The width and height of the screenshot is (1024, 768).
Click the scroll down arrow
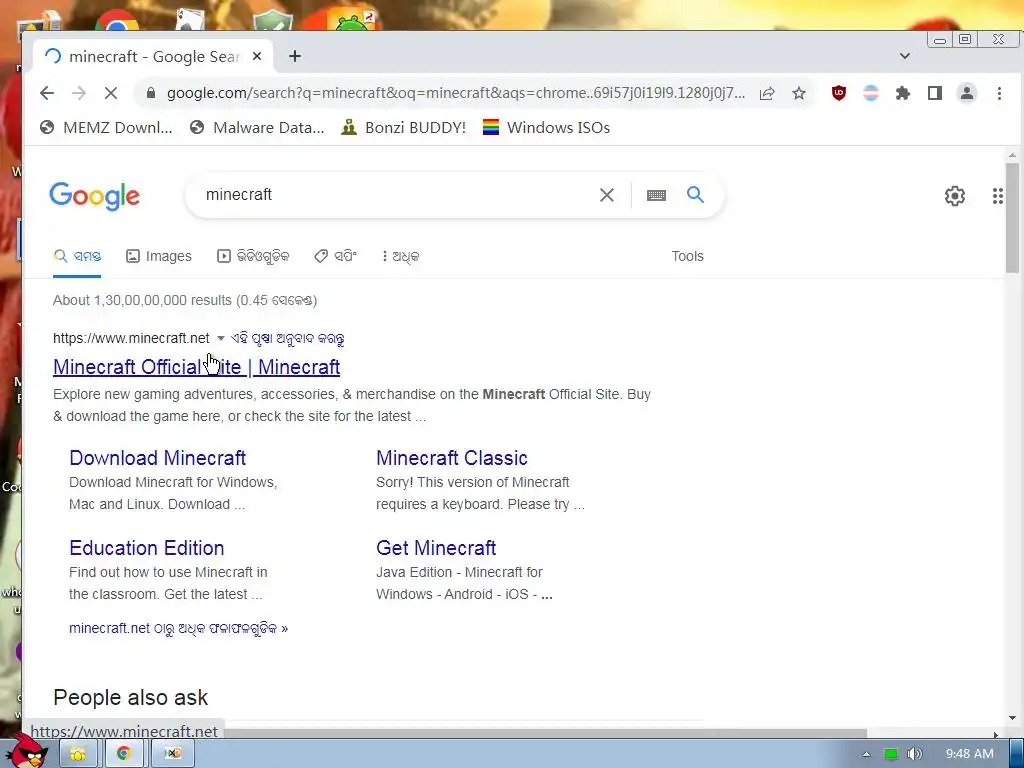pos(1012,718)
